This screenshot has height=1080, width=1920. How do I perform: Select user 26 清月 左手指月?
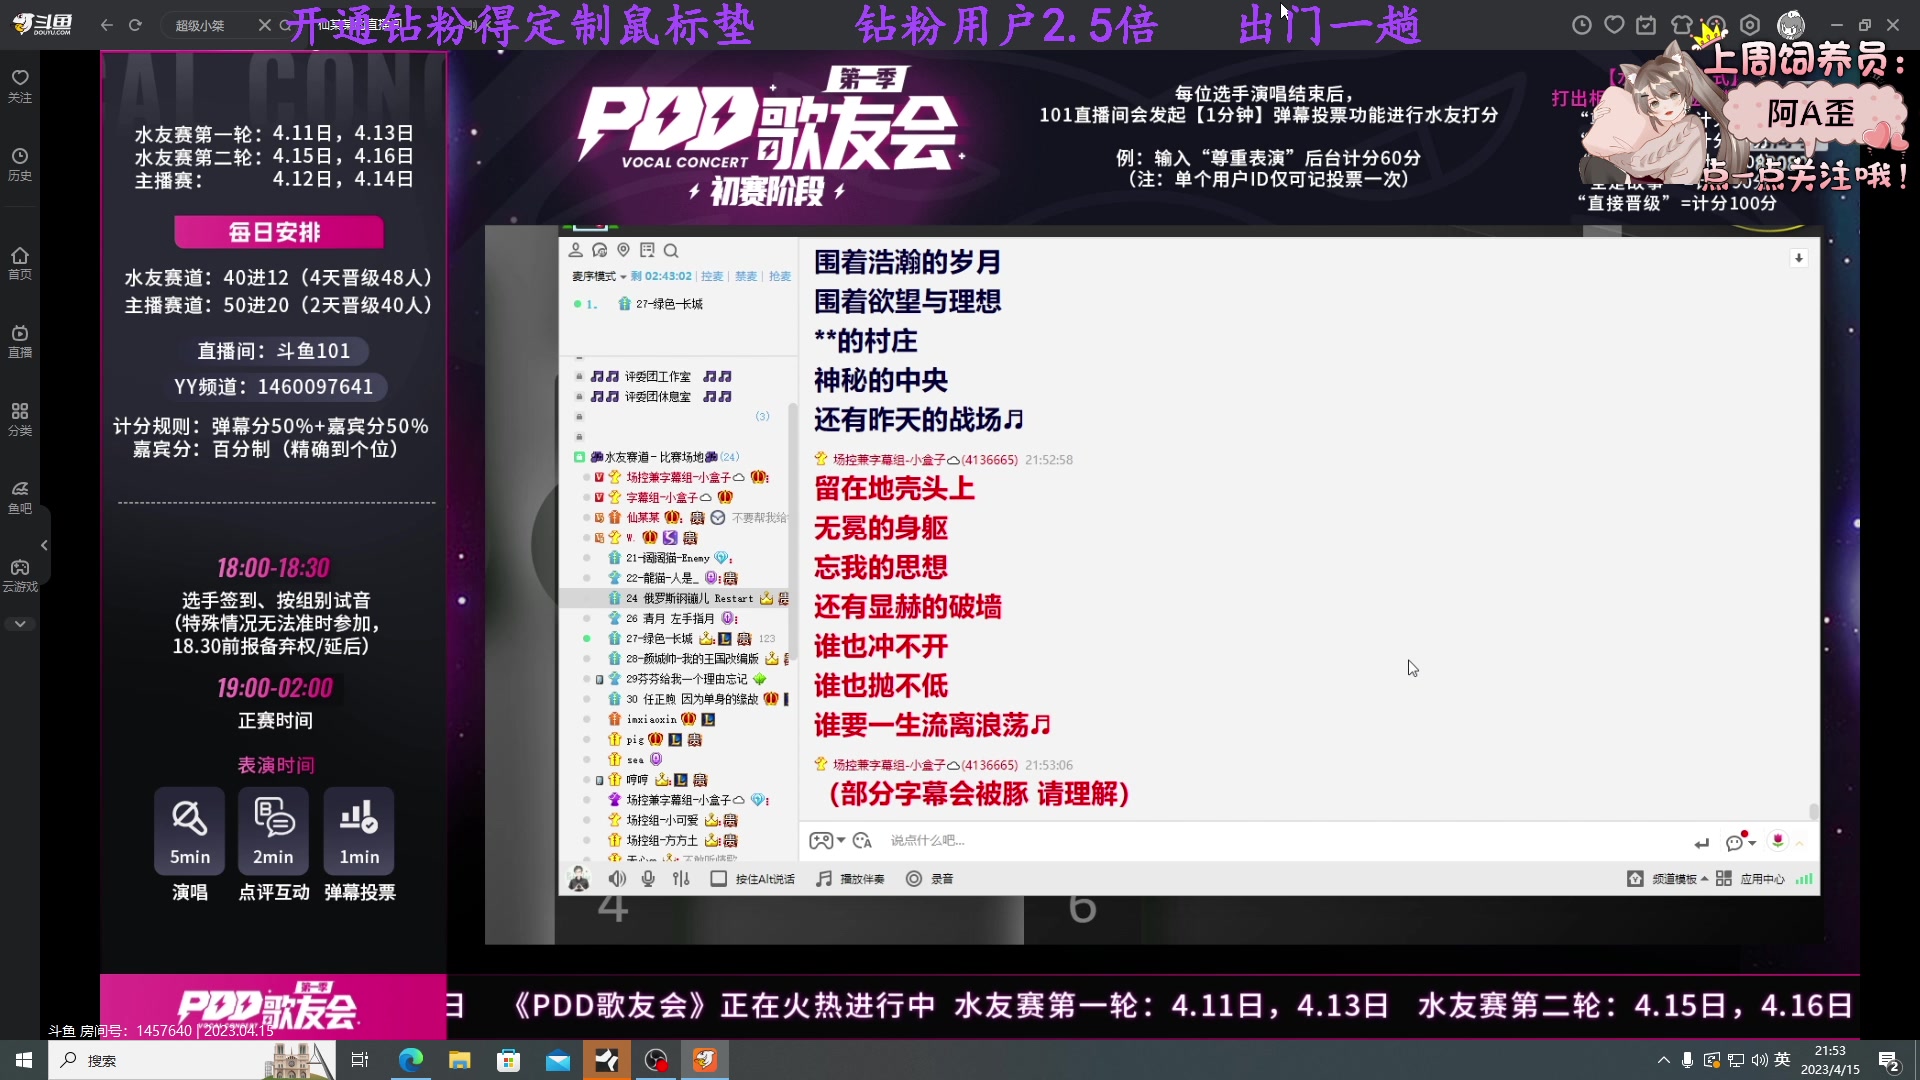click(672, 618)
